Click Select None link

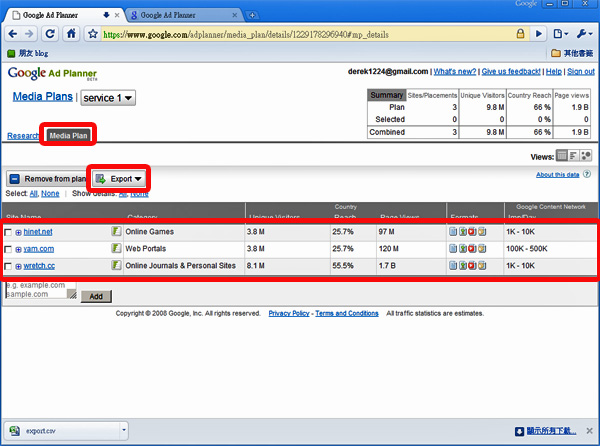coord(50,194)
